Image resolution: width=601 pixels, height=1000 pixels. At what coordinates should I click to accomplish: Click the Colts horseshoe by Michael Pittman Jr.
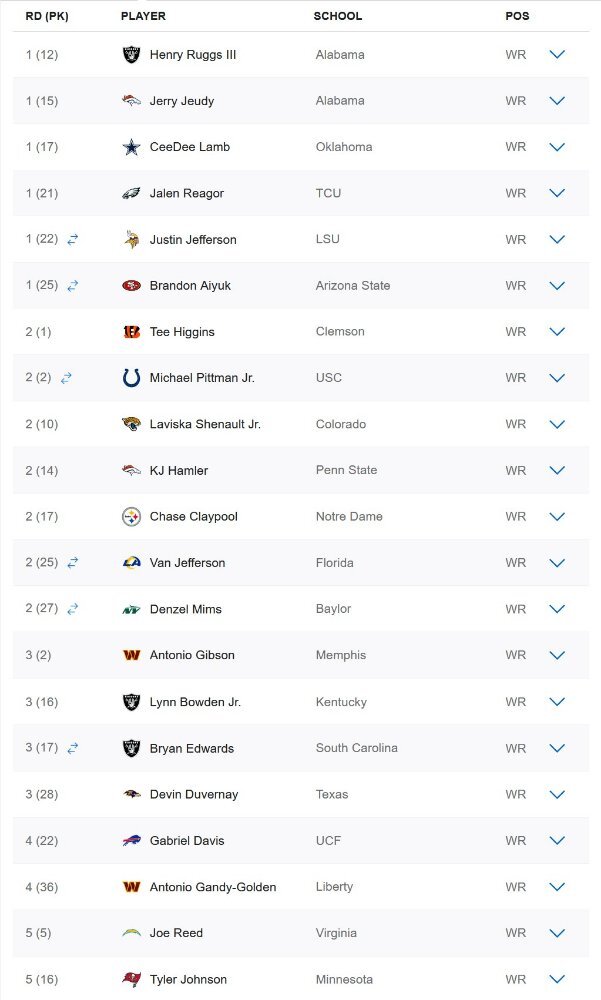pos(131,378)
